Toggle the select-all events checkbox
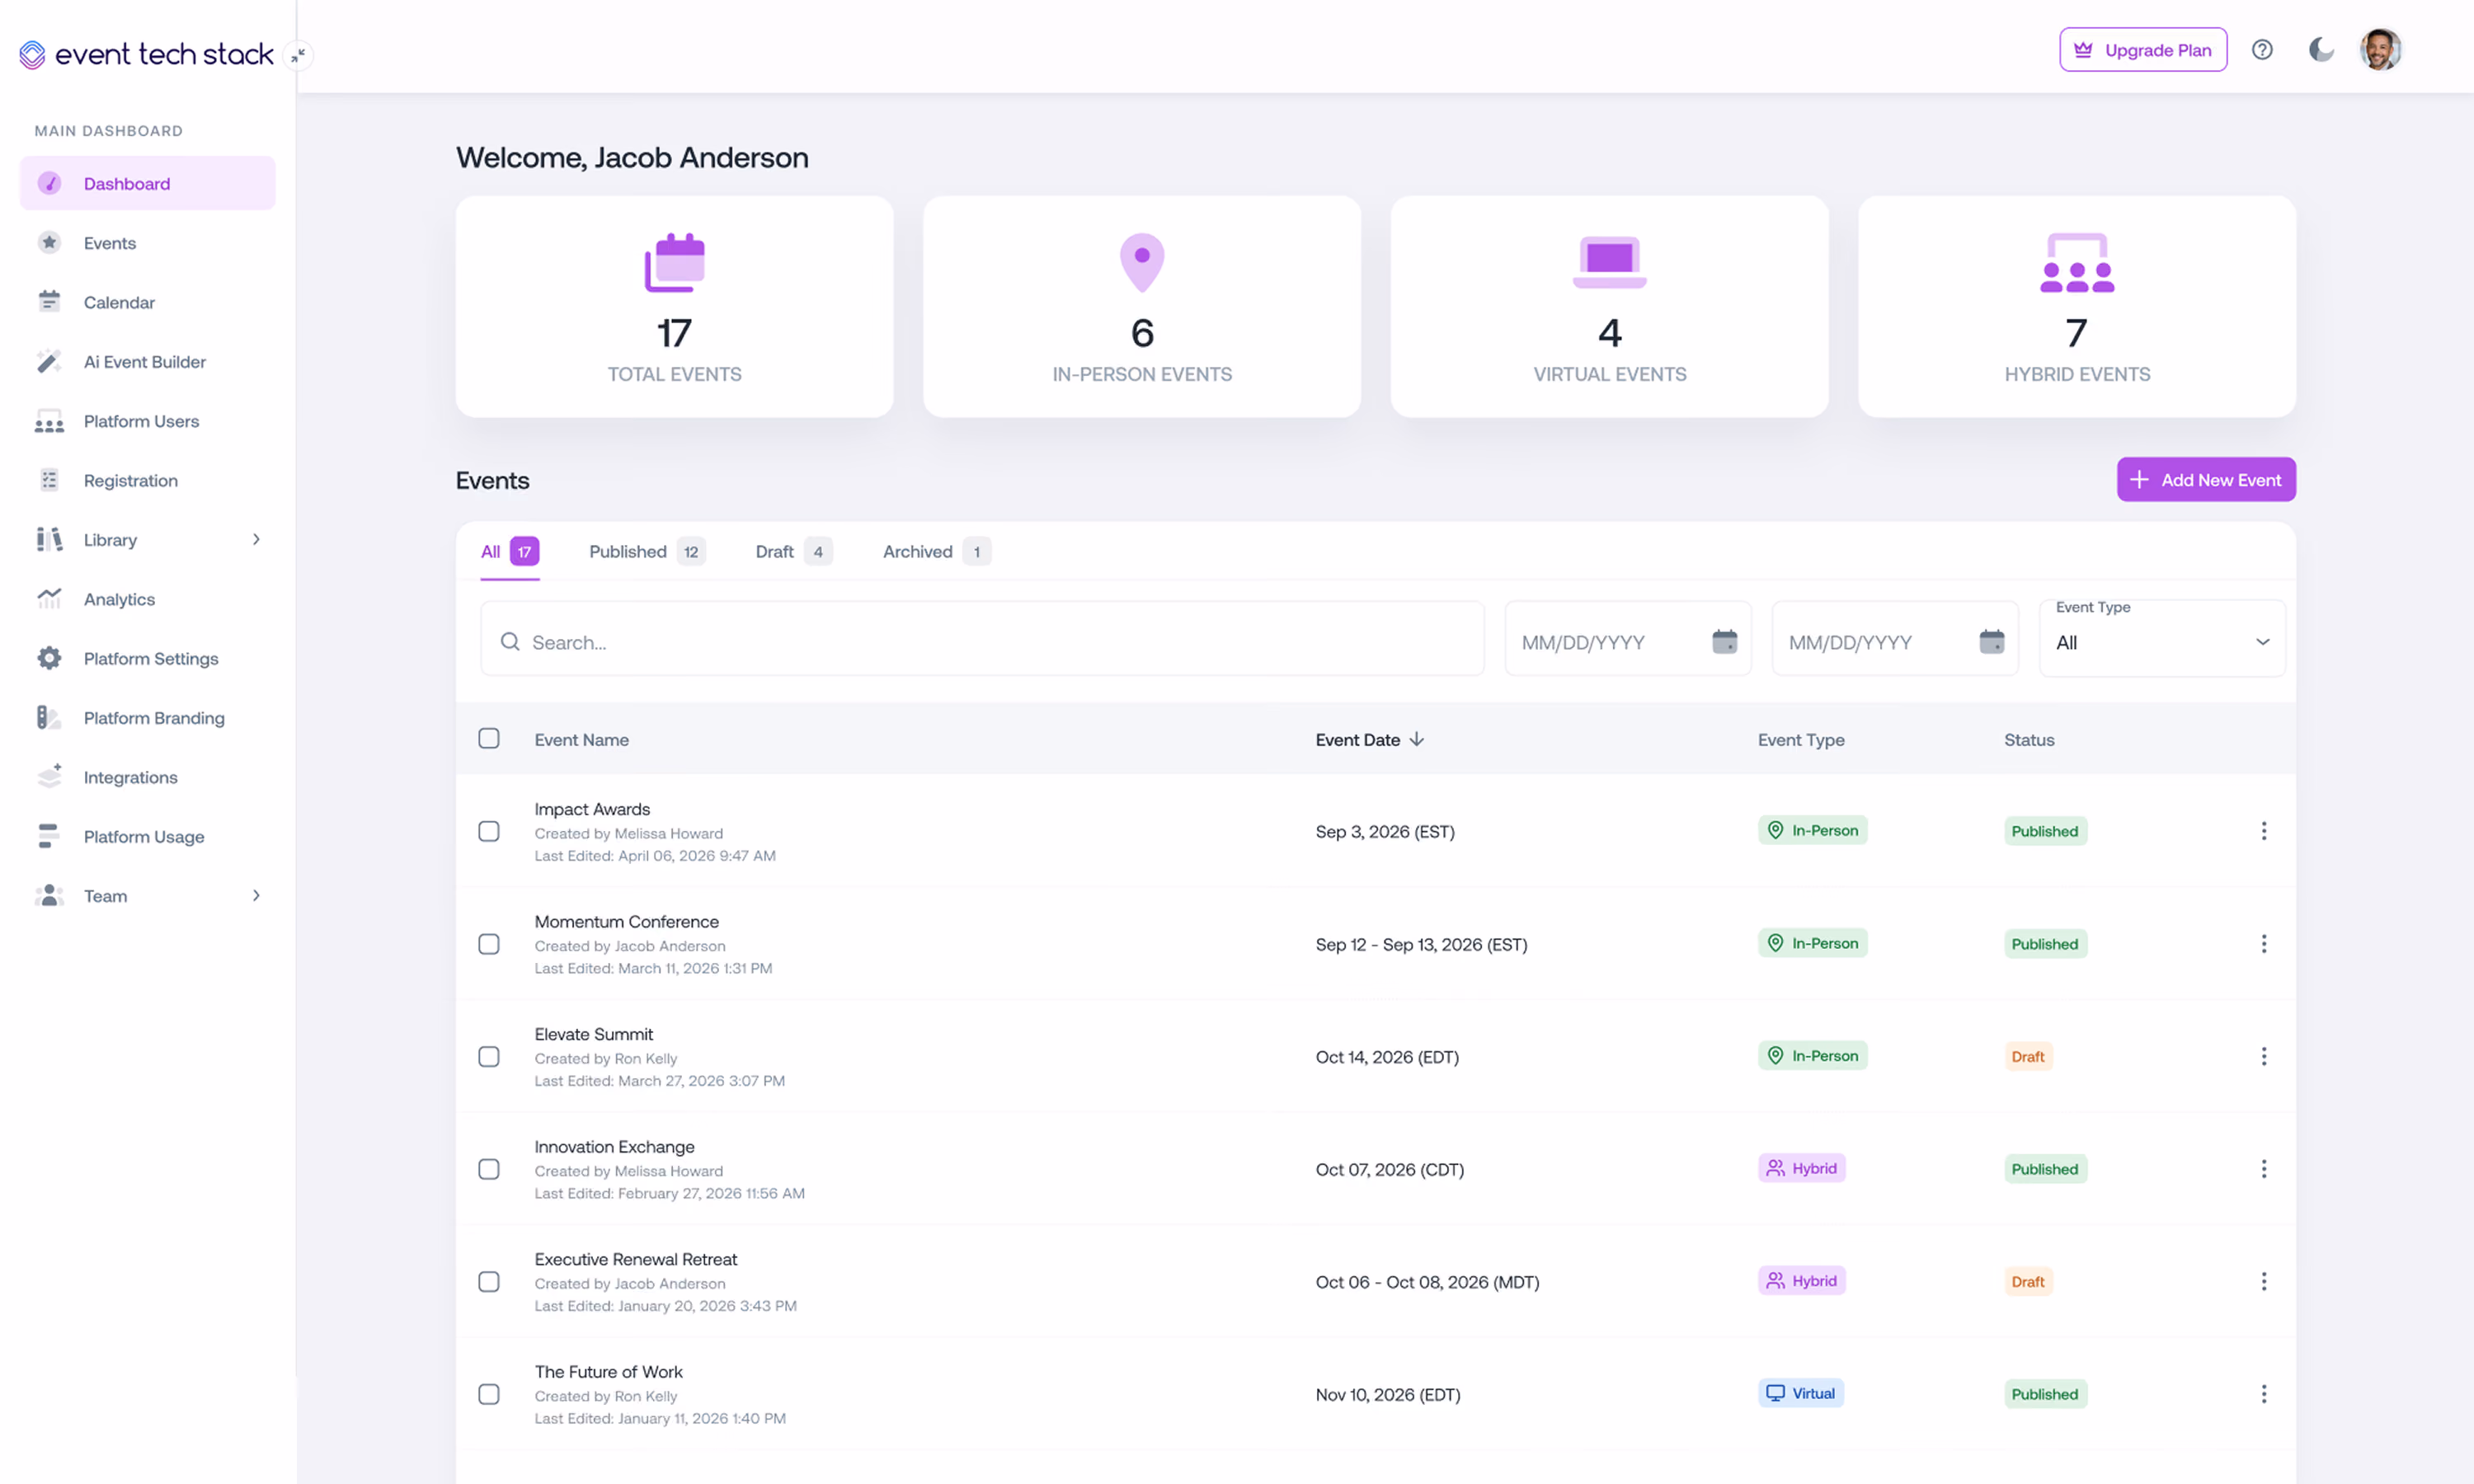The image size is (2474, 1484). tap(489, 738)
